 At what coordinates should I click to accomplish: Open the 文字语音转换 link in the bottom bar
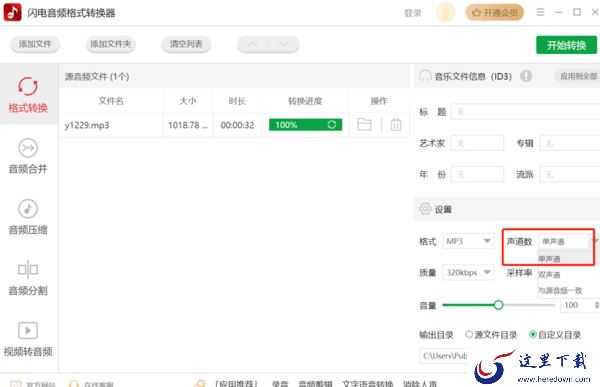[367, 383]
